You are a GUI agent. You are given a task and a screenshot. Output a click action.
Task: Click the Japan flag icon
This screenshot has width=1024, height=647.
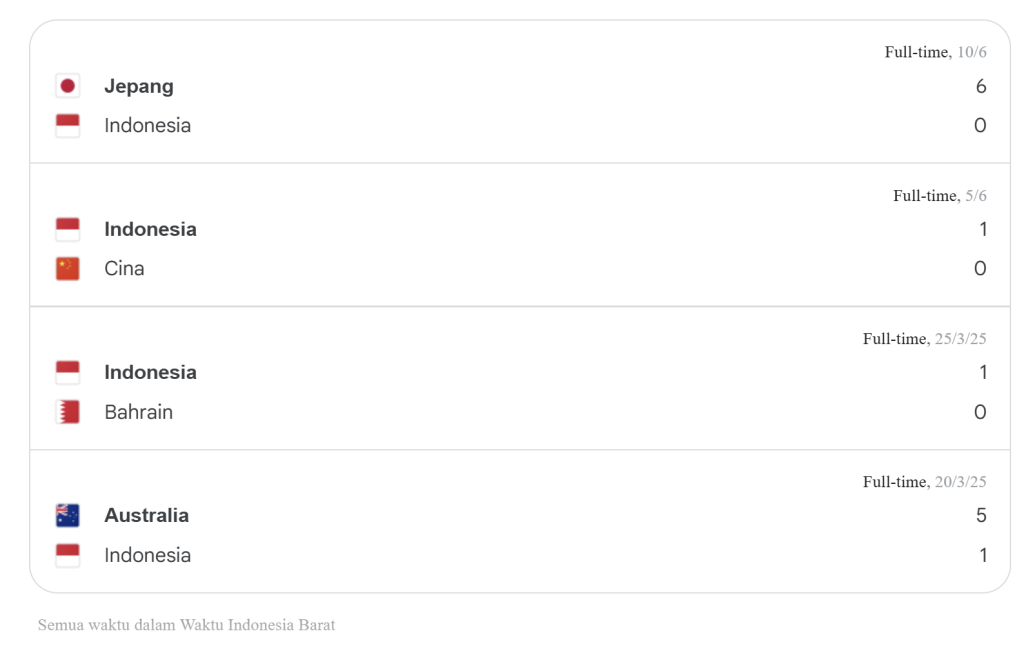(x=67, y=86)
